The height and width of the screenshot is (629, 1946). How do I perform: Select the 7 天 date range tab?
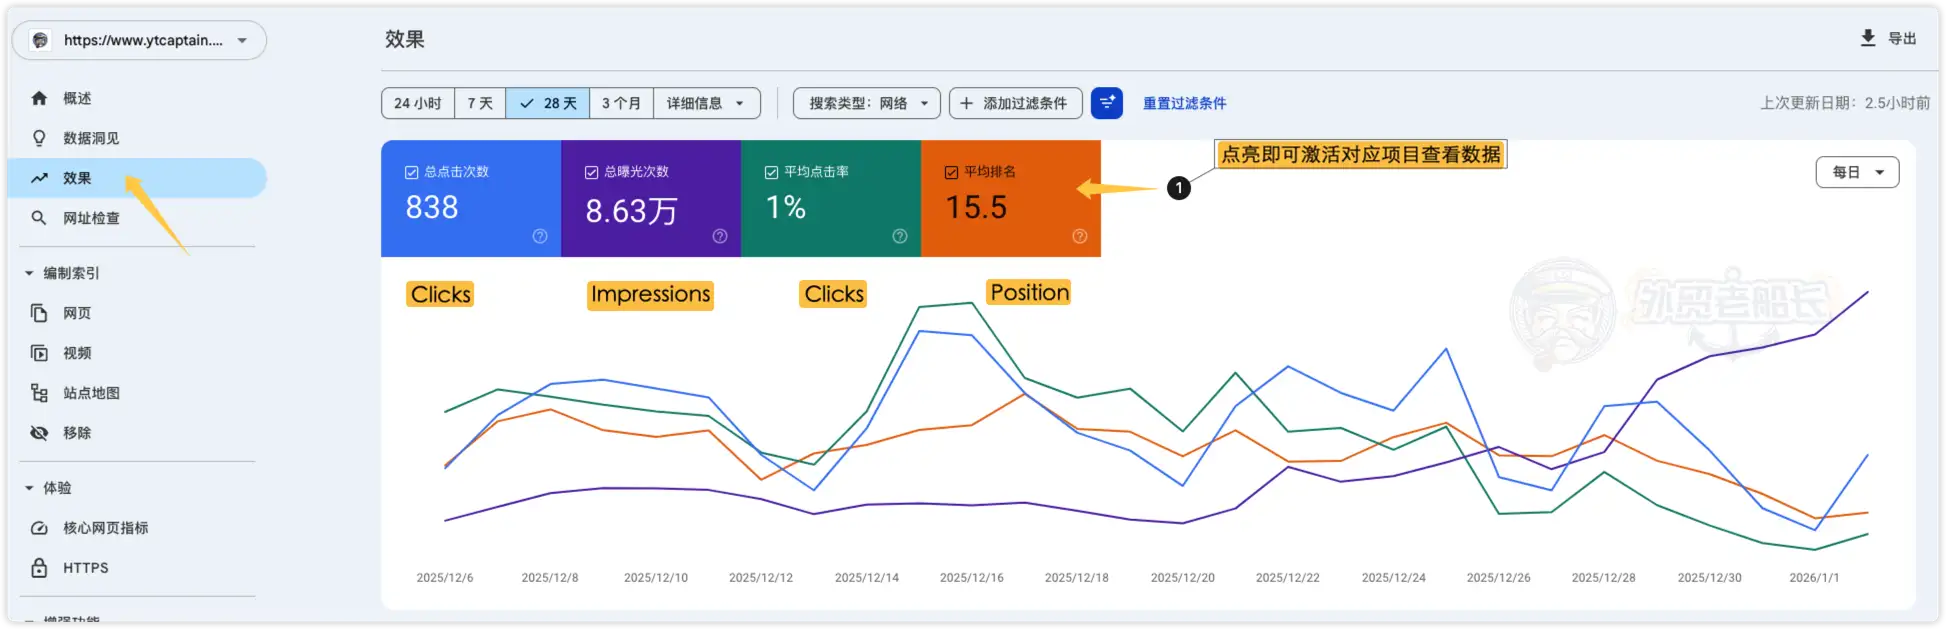pos(480,103)
